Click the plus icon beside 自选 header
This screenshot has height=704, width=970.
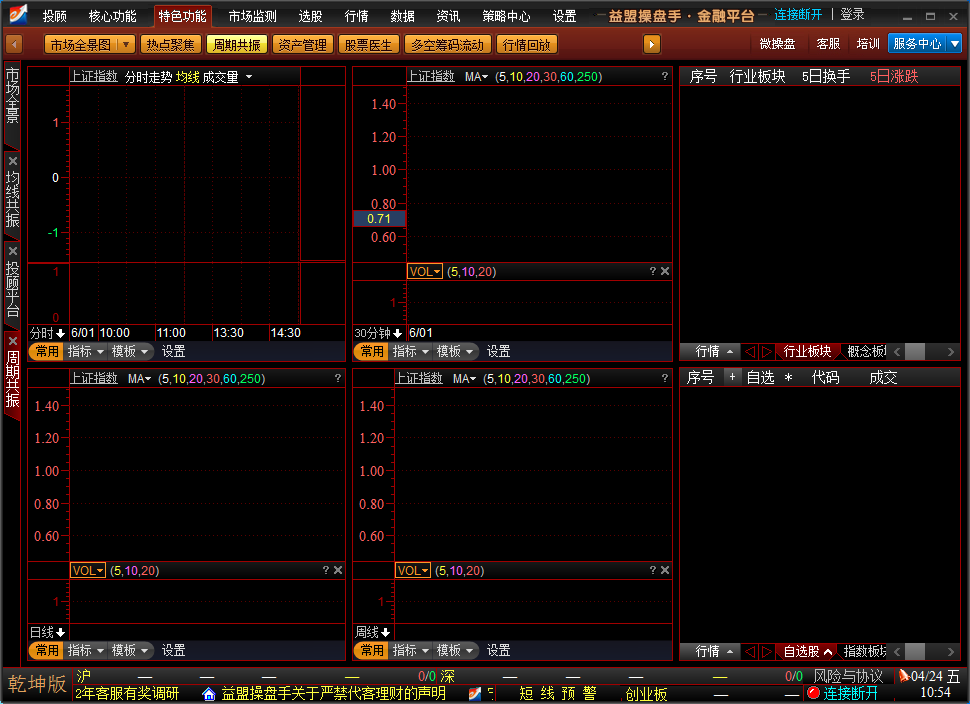tap(731, 377)
